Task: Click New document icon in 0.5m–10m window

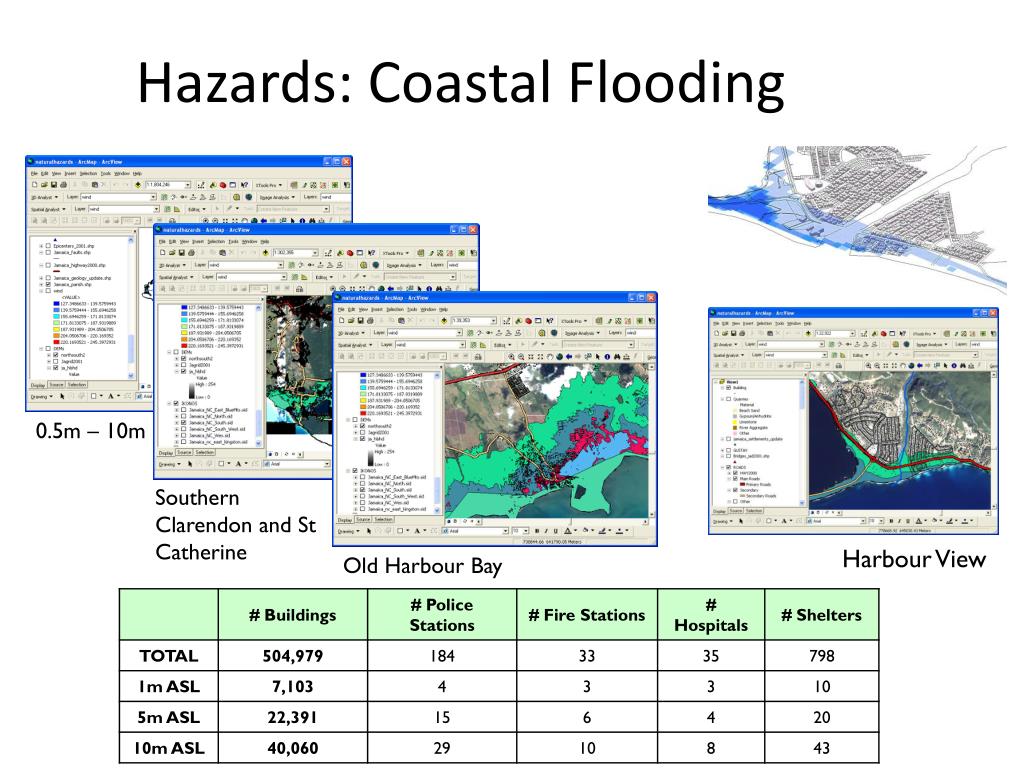Action: 35,184
